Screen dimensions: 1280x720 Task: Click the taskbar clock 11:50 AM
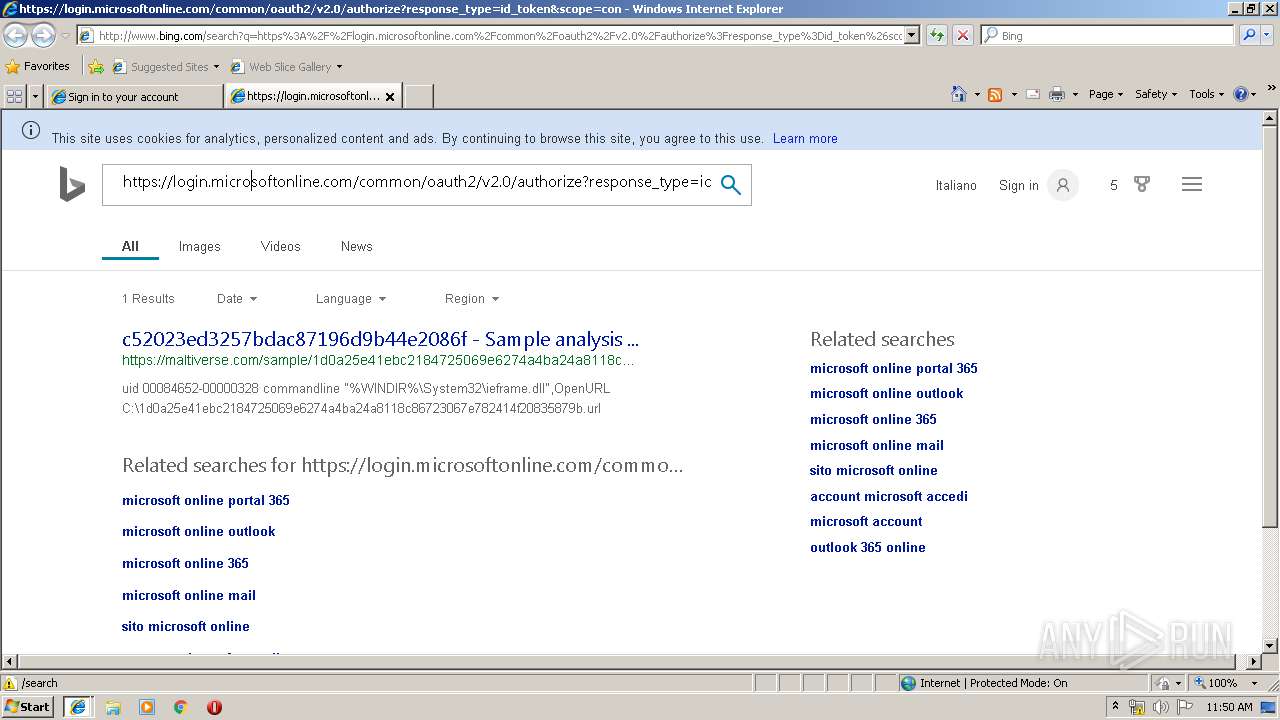coord(1229,707)
